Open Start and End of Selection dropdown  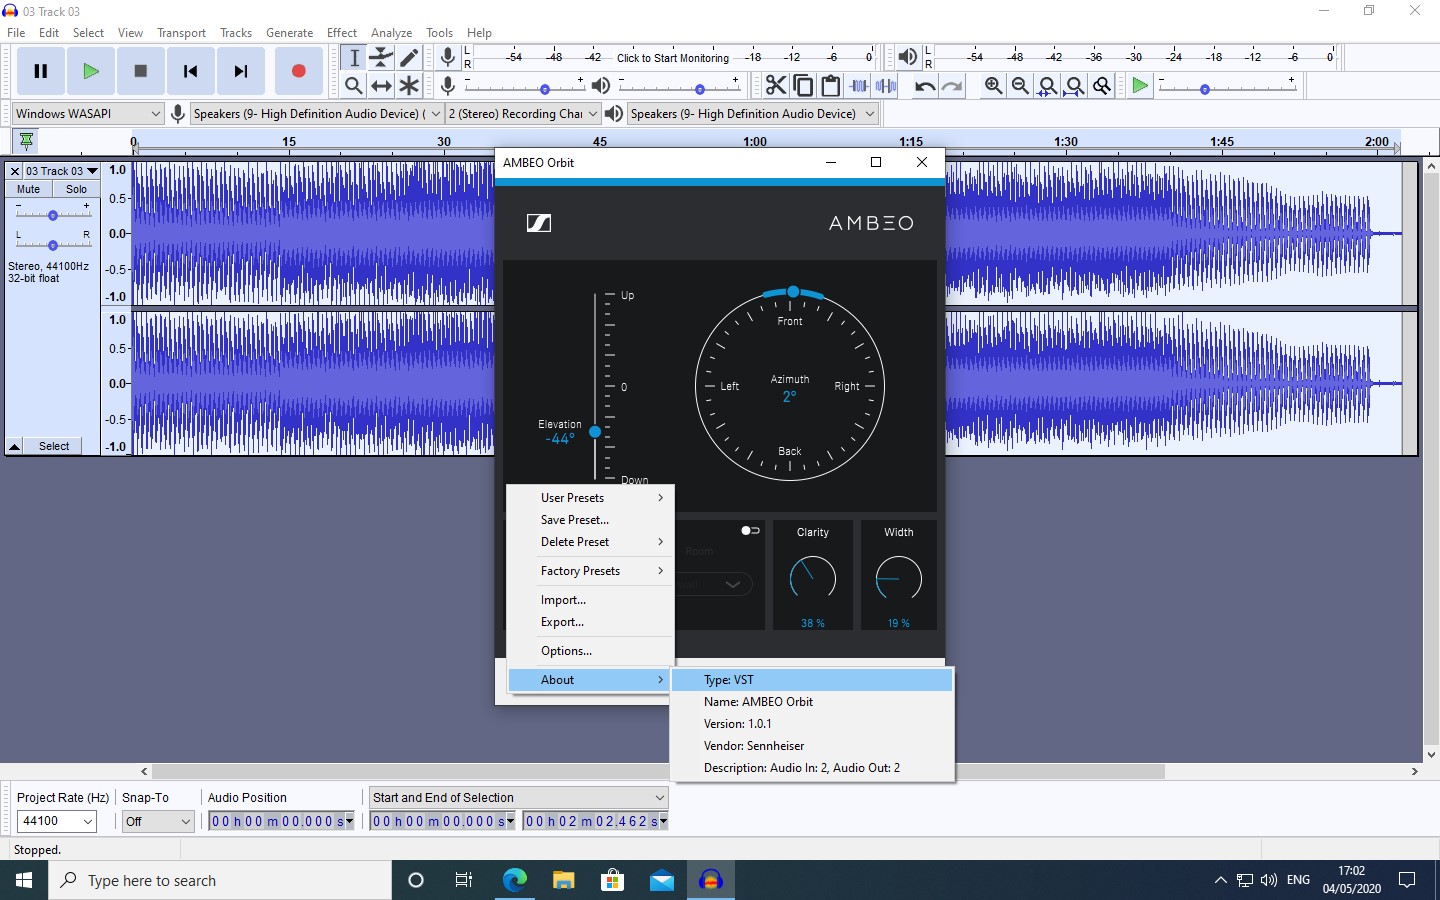click(x=518, y=797)
